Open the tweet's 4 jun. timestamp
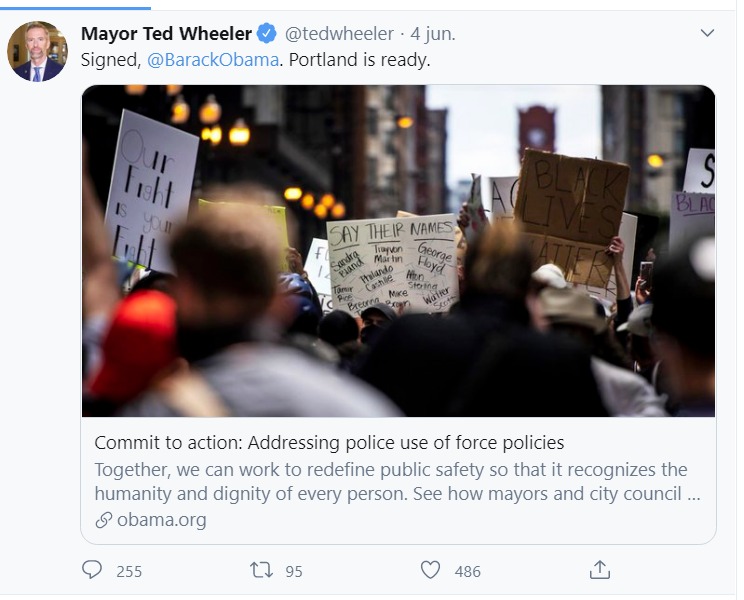The height and width of the screenshot is (600, 744). pos(433,34)
